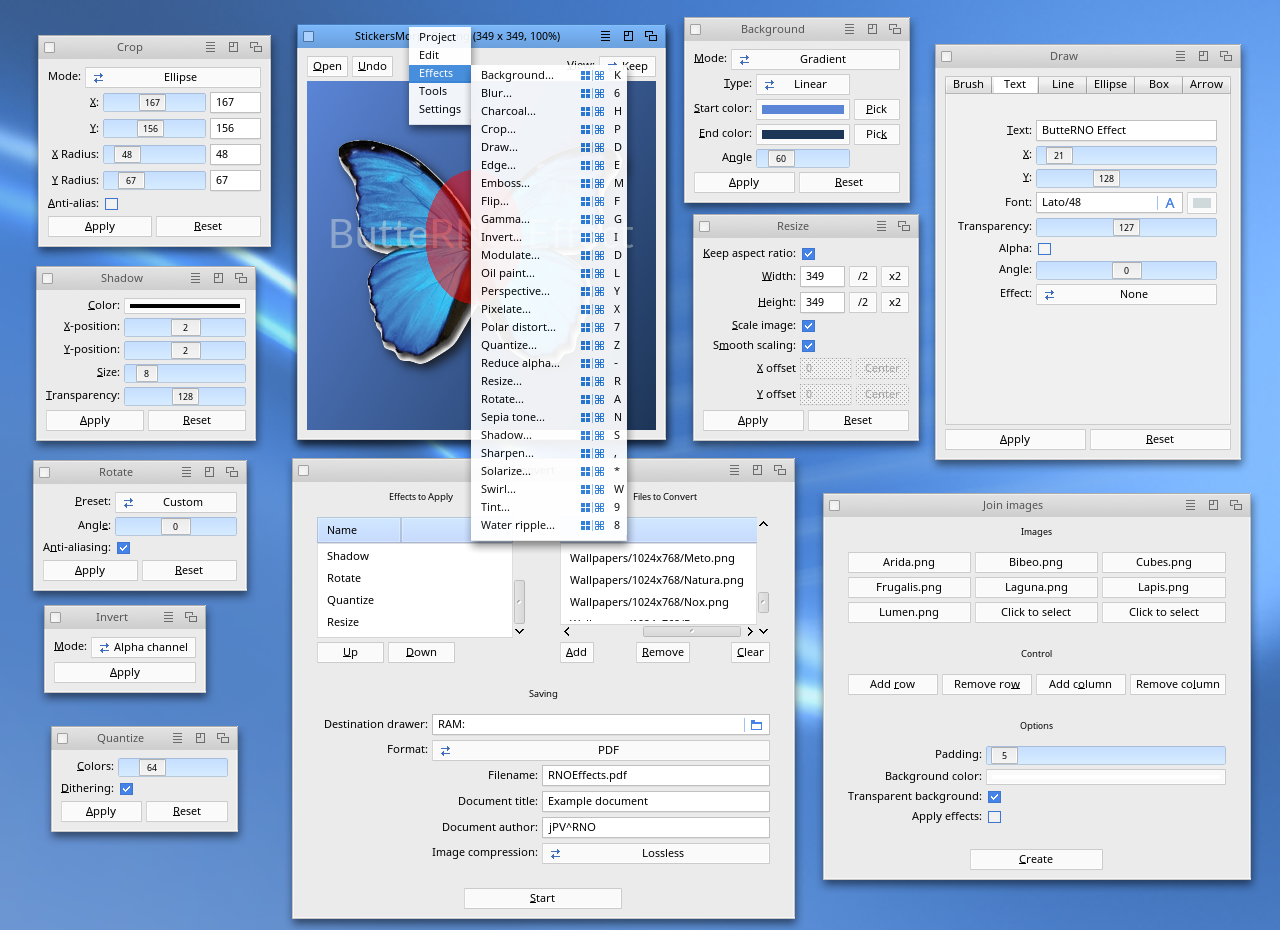
Task: Open the font chooser icon beside Lato/48
Action: [x=1170, y=203]
